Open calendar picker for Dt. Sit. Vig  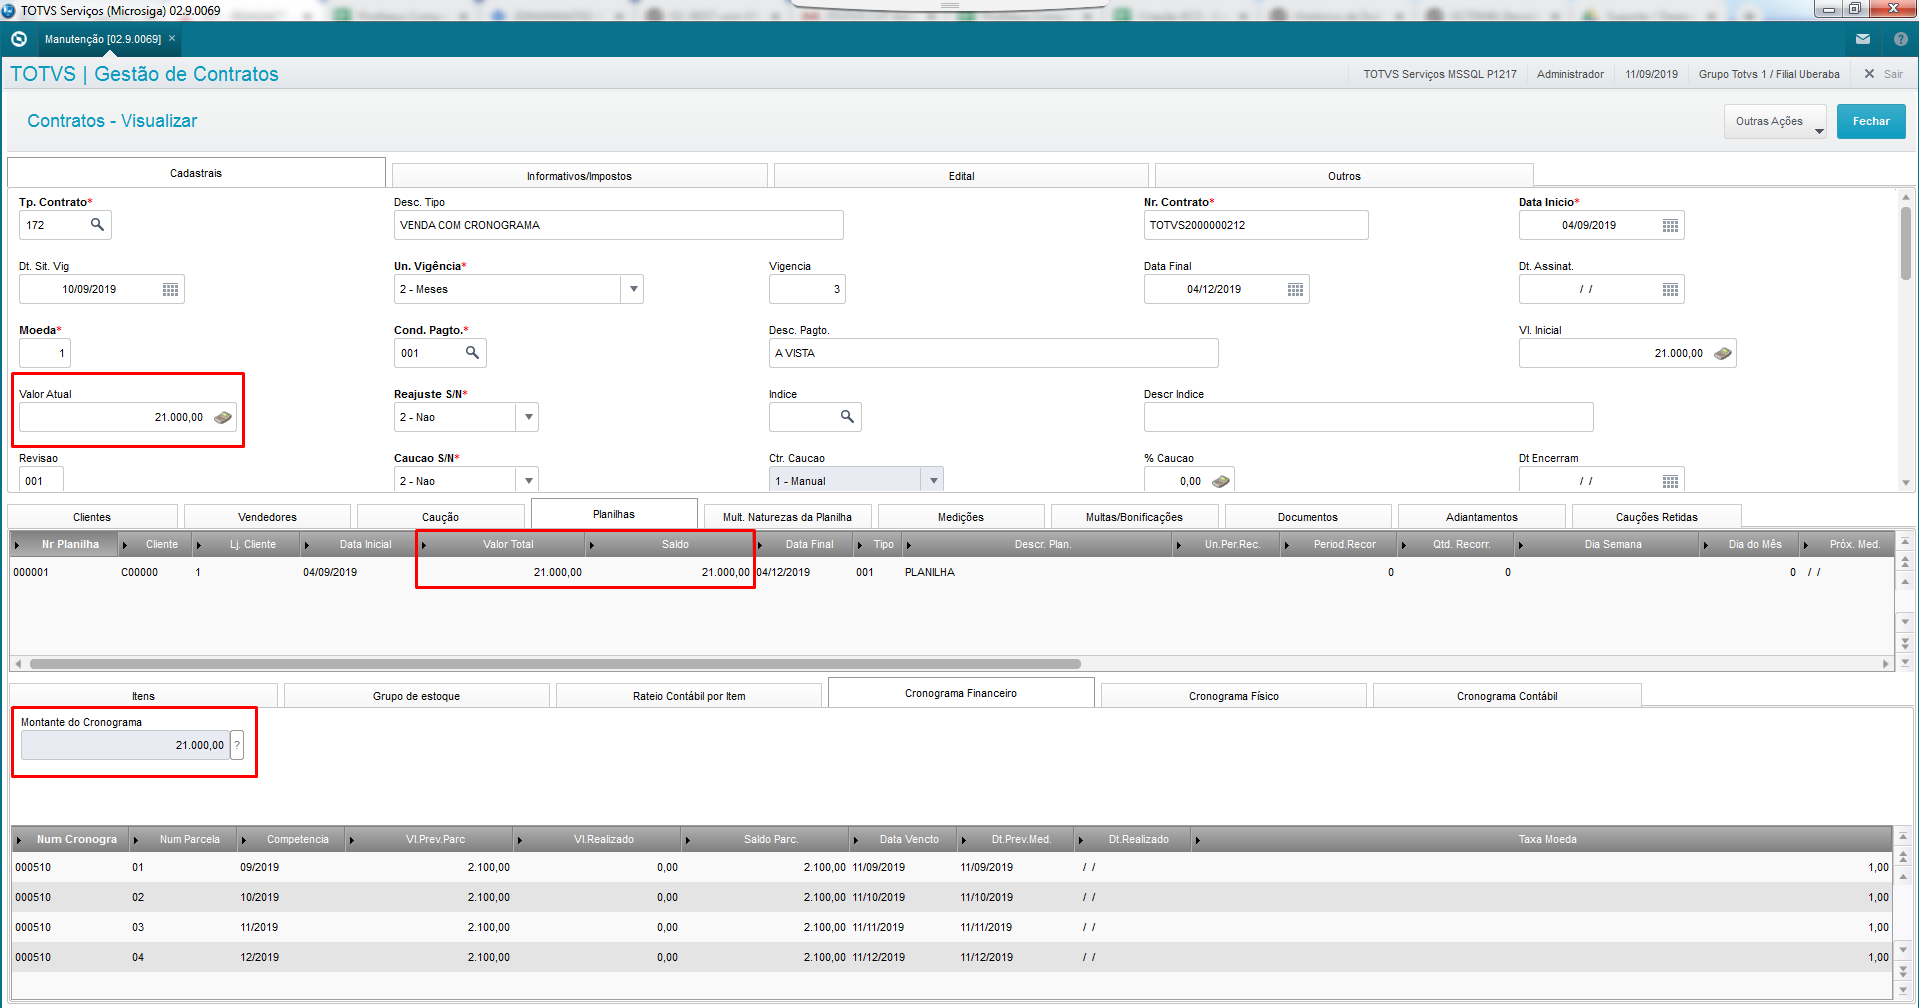171,289
